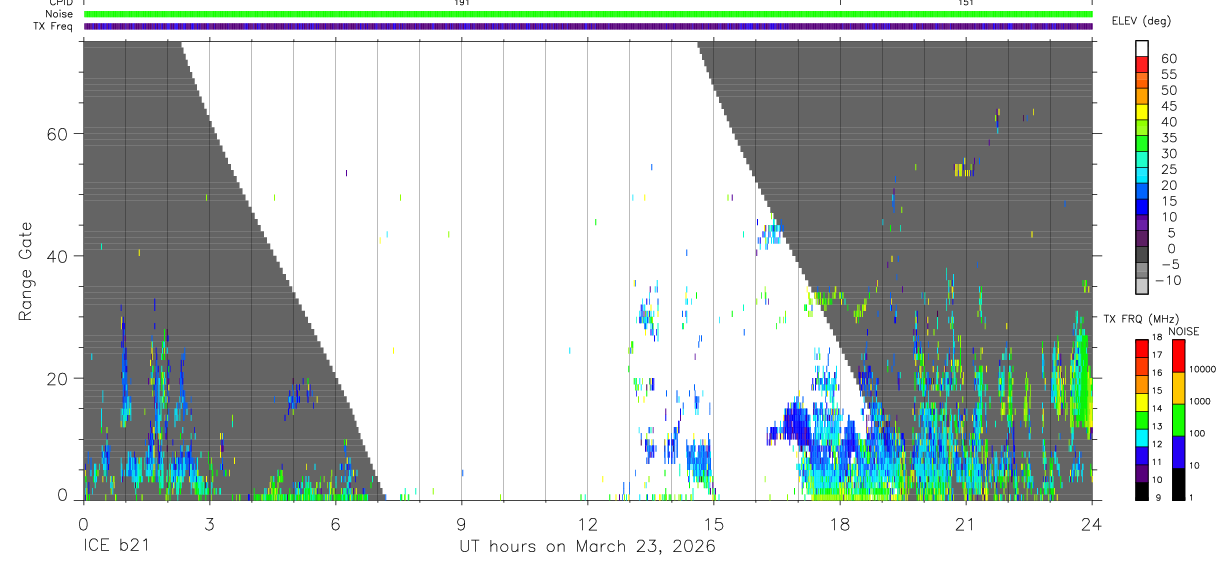Click the 'UT hours on March 23, 2026' axis title
The image size is (1228, 567).
click(x=588, y=546)
